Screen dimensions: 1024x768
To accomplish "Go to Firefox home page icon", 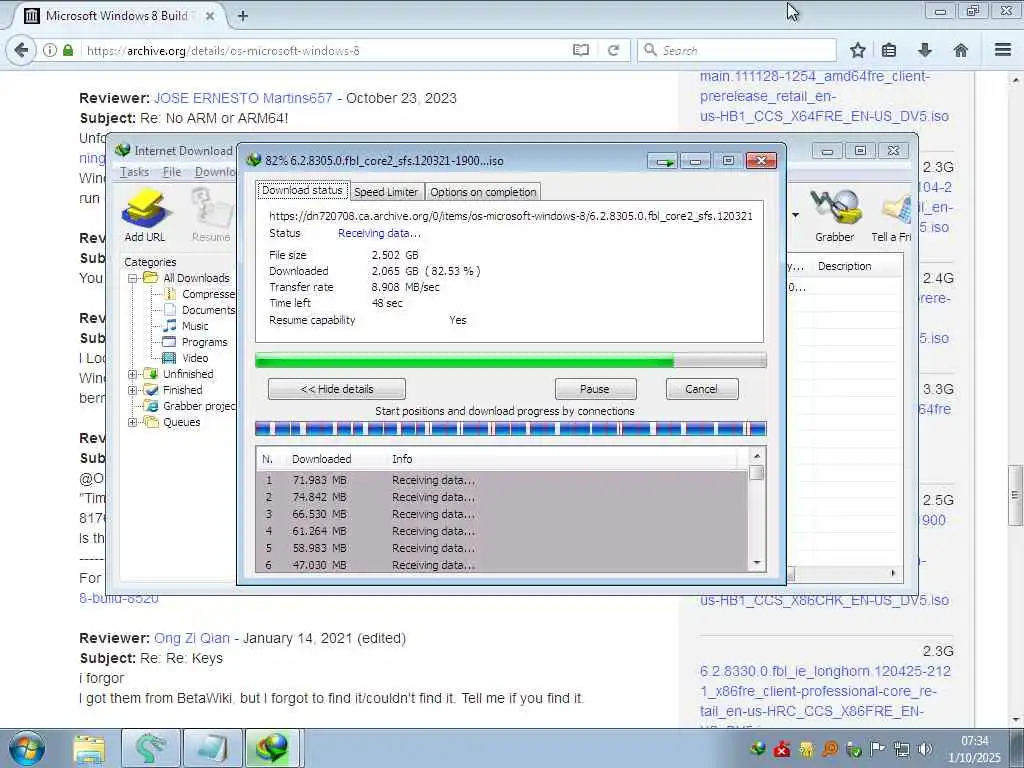I will (961, 50).
